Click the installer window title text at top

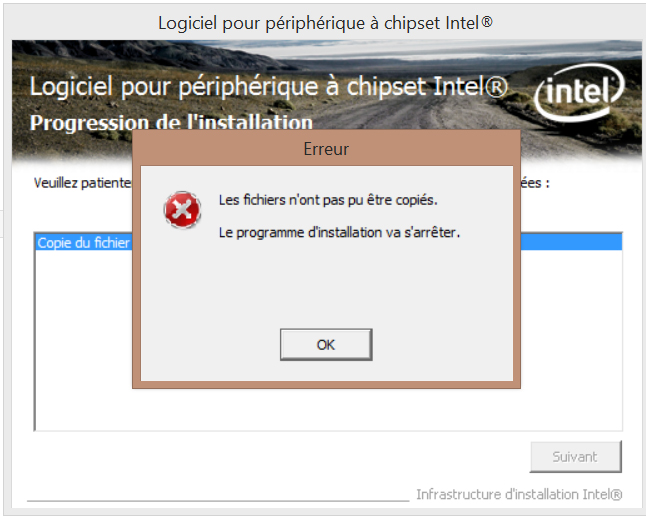click(x=325, y=23)
